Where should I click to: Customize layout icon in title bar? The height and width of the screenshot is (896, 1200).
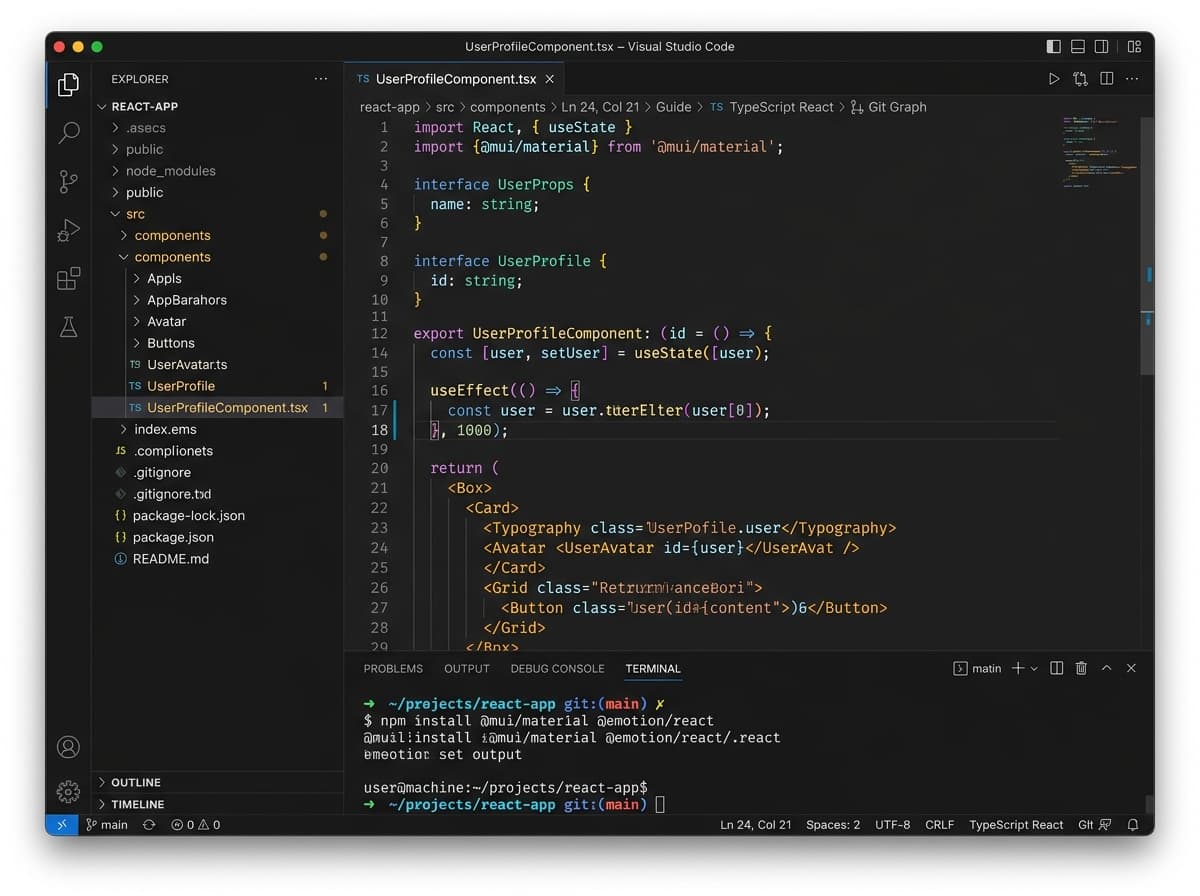click(x=1134, y=46)
